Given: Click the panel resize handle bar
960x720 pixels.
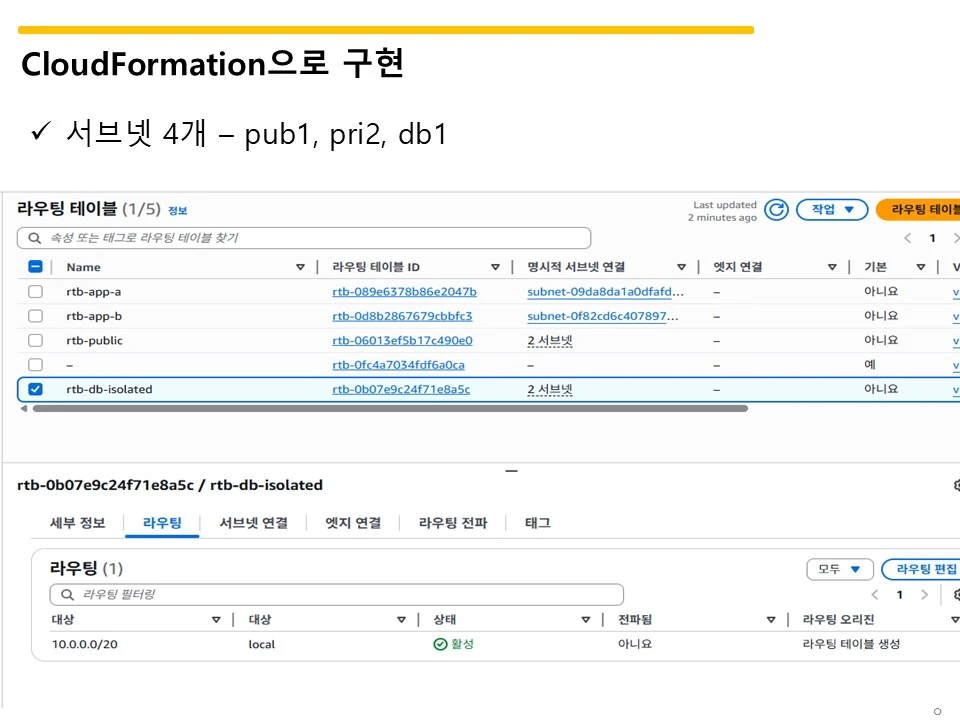Looking at the screenshot, I should pos(511,471).
